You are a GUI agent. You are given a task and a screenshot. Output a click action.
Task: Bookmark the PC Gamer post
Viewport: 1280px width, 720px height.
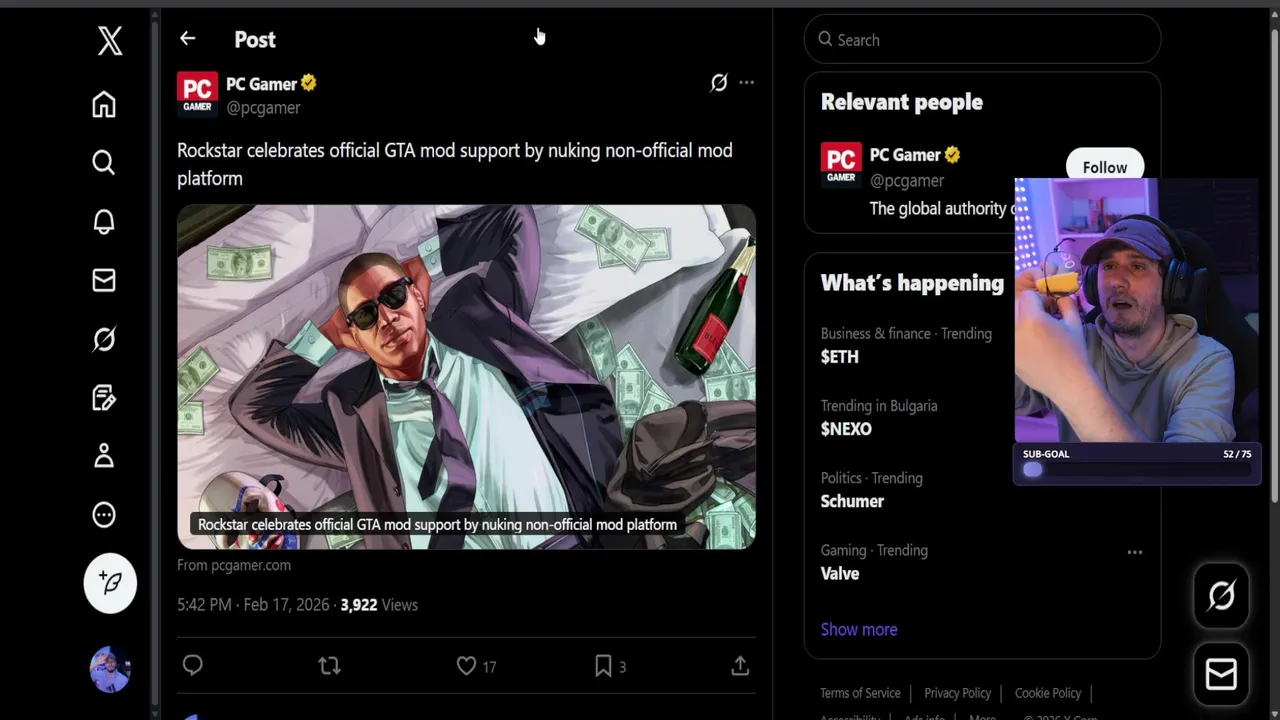point(603,666)
